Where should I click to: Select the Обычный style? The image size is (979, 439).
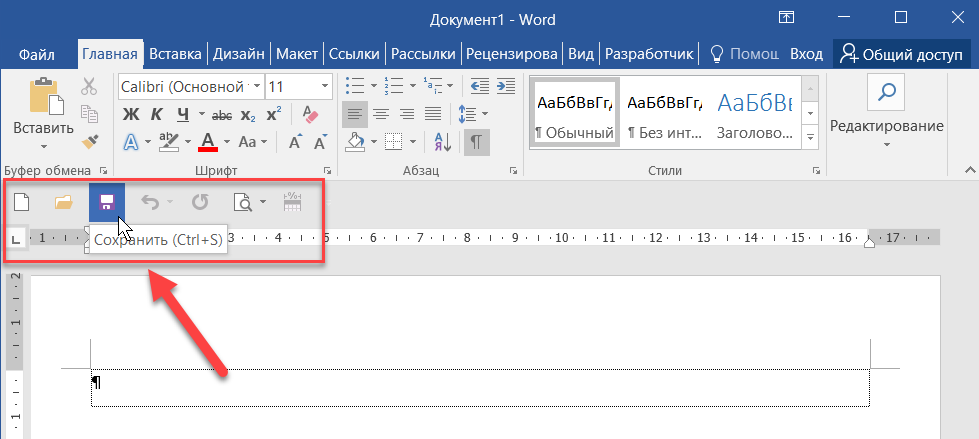coord(574,113)
